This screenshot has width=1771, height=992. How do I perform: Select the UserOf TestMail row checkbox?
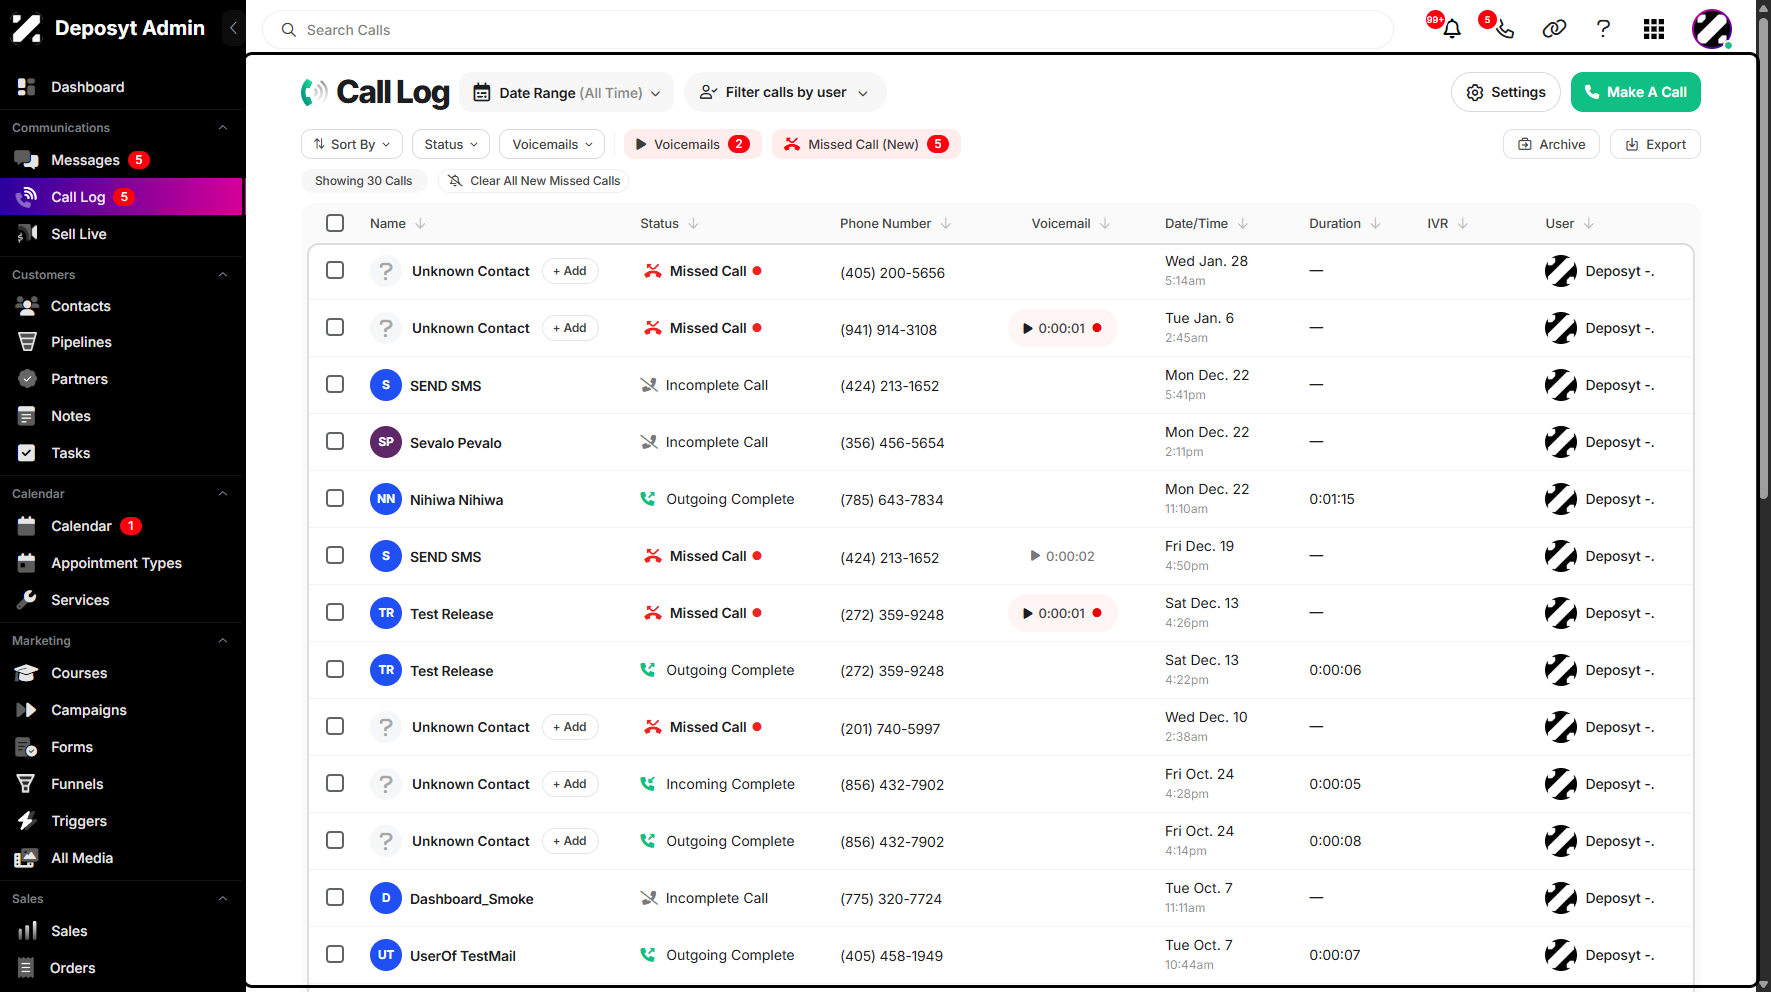(335, 954)
